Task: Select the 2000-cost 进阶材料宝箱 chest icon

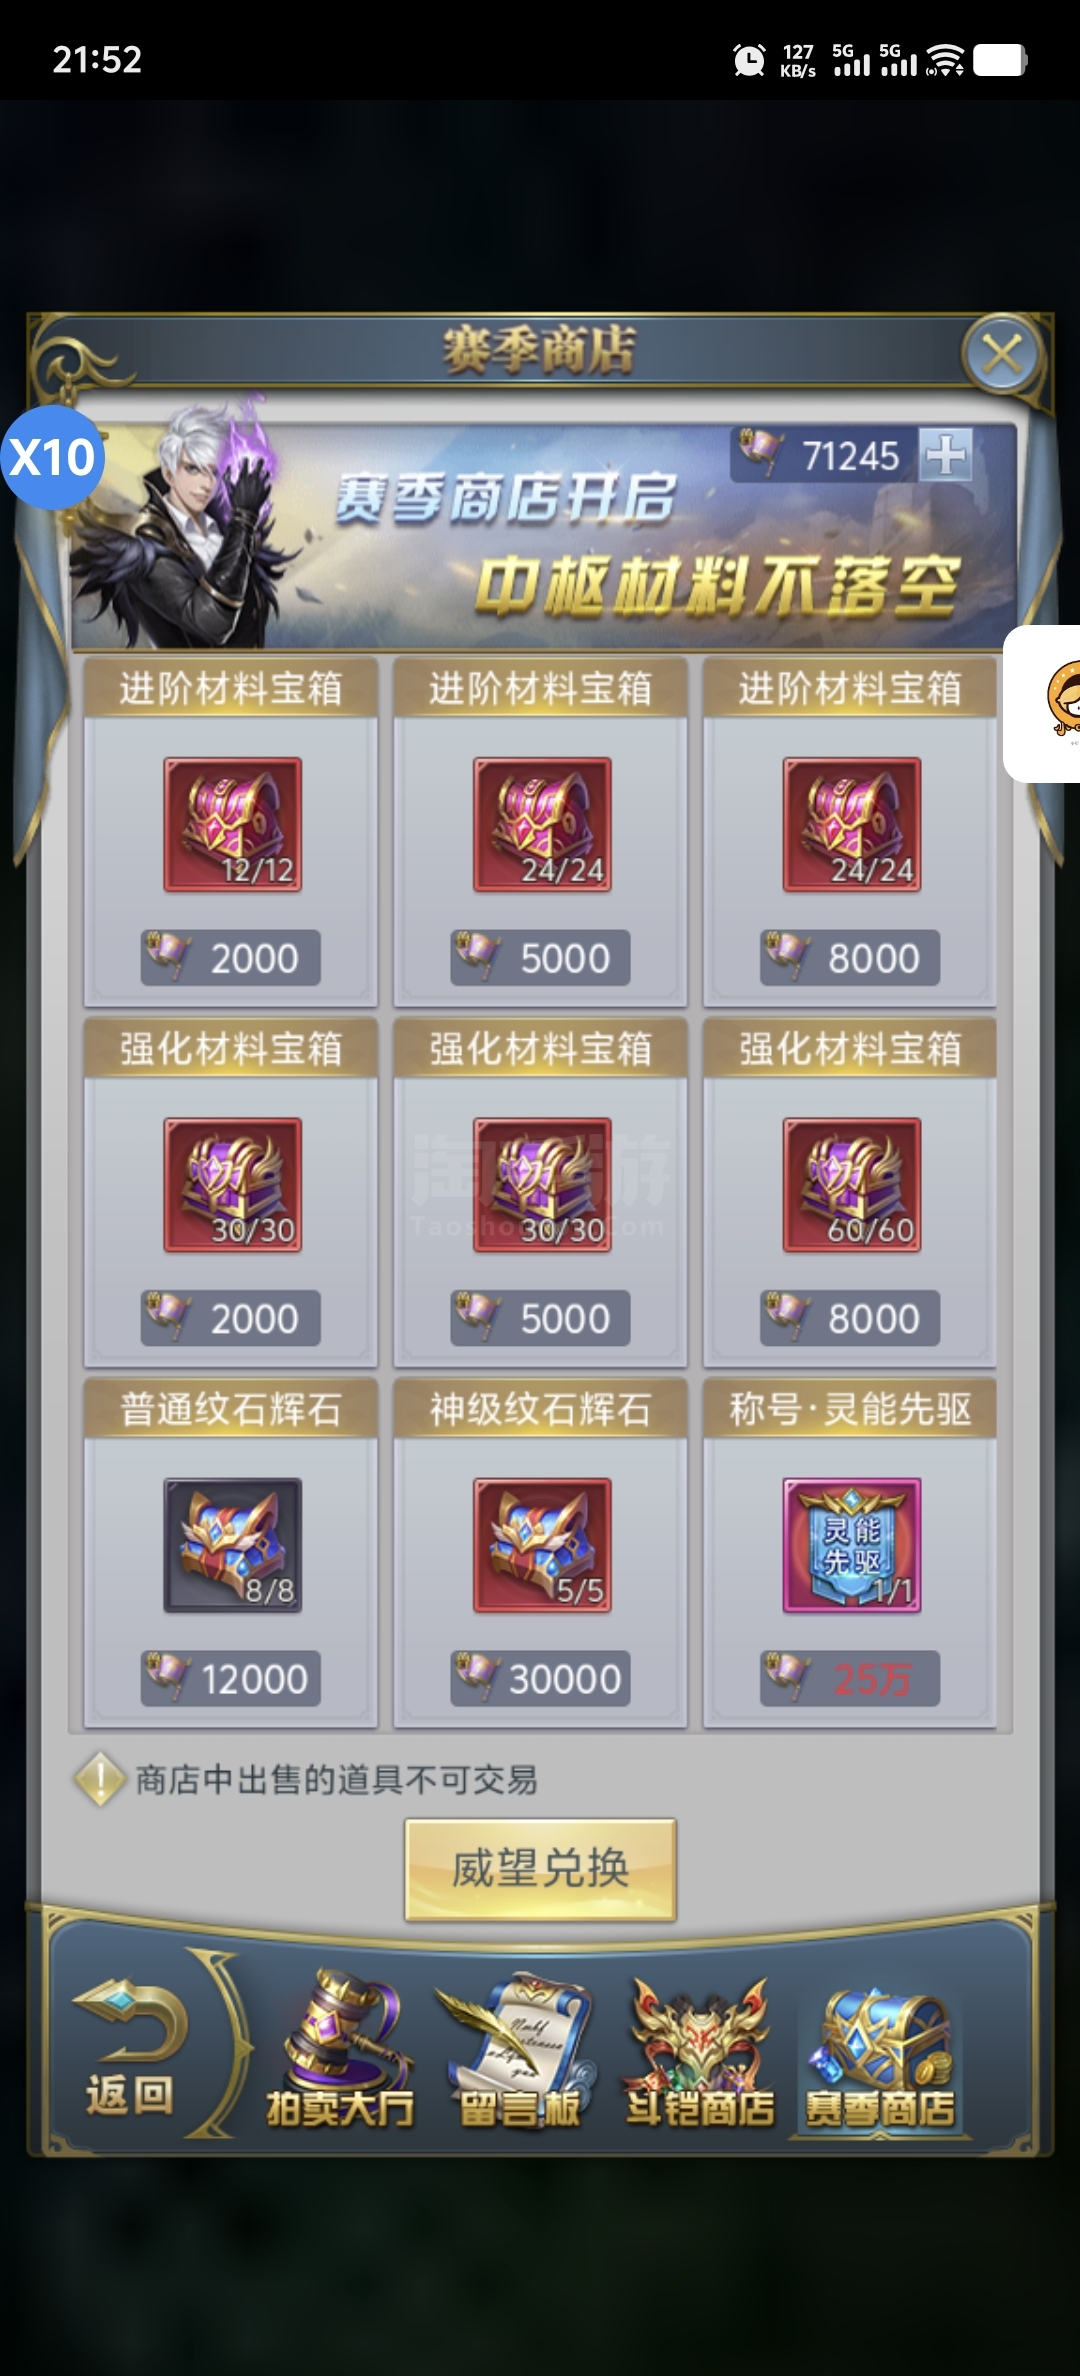Action: (x=232, y=824)
